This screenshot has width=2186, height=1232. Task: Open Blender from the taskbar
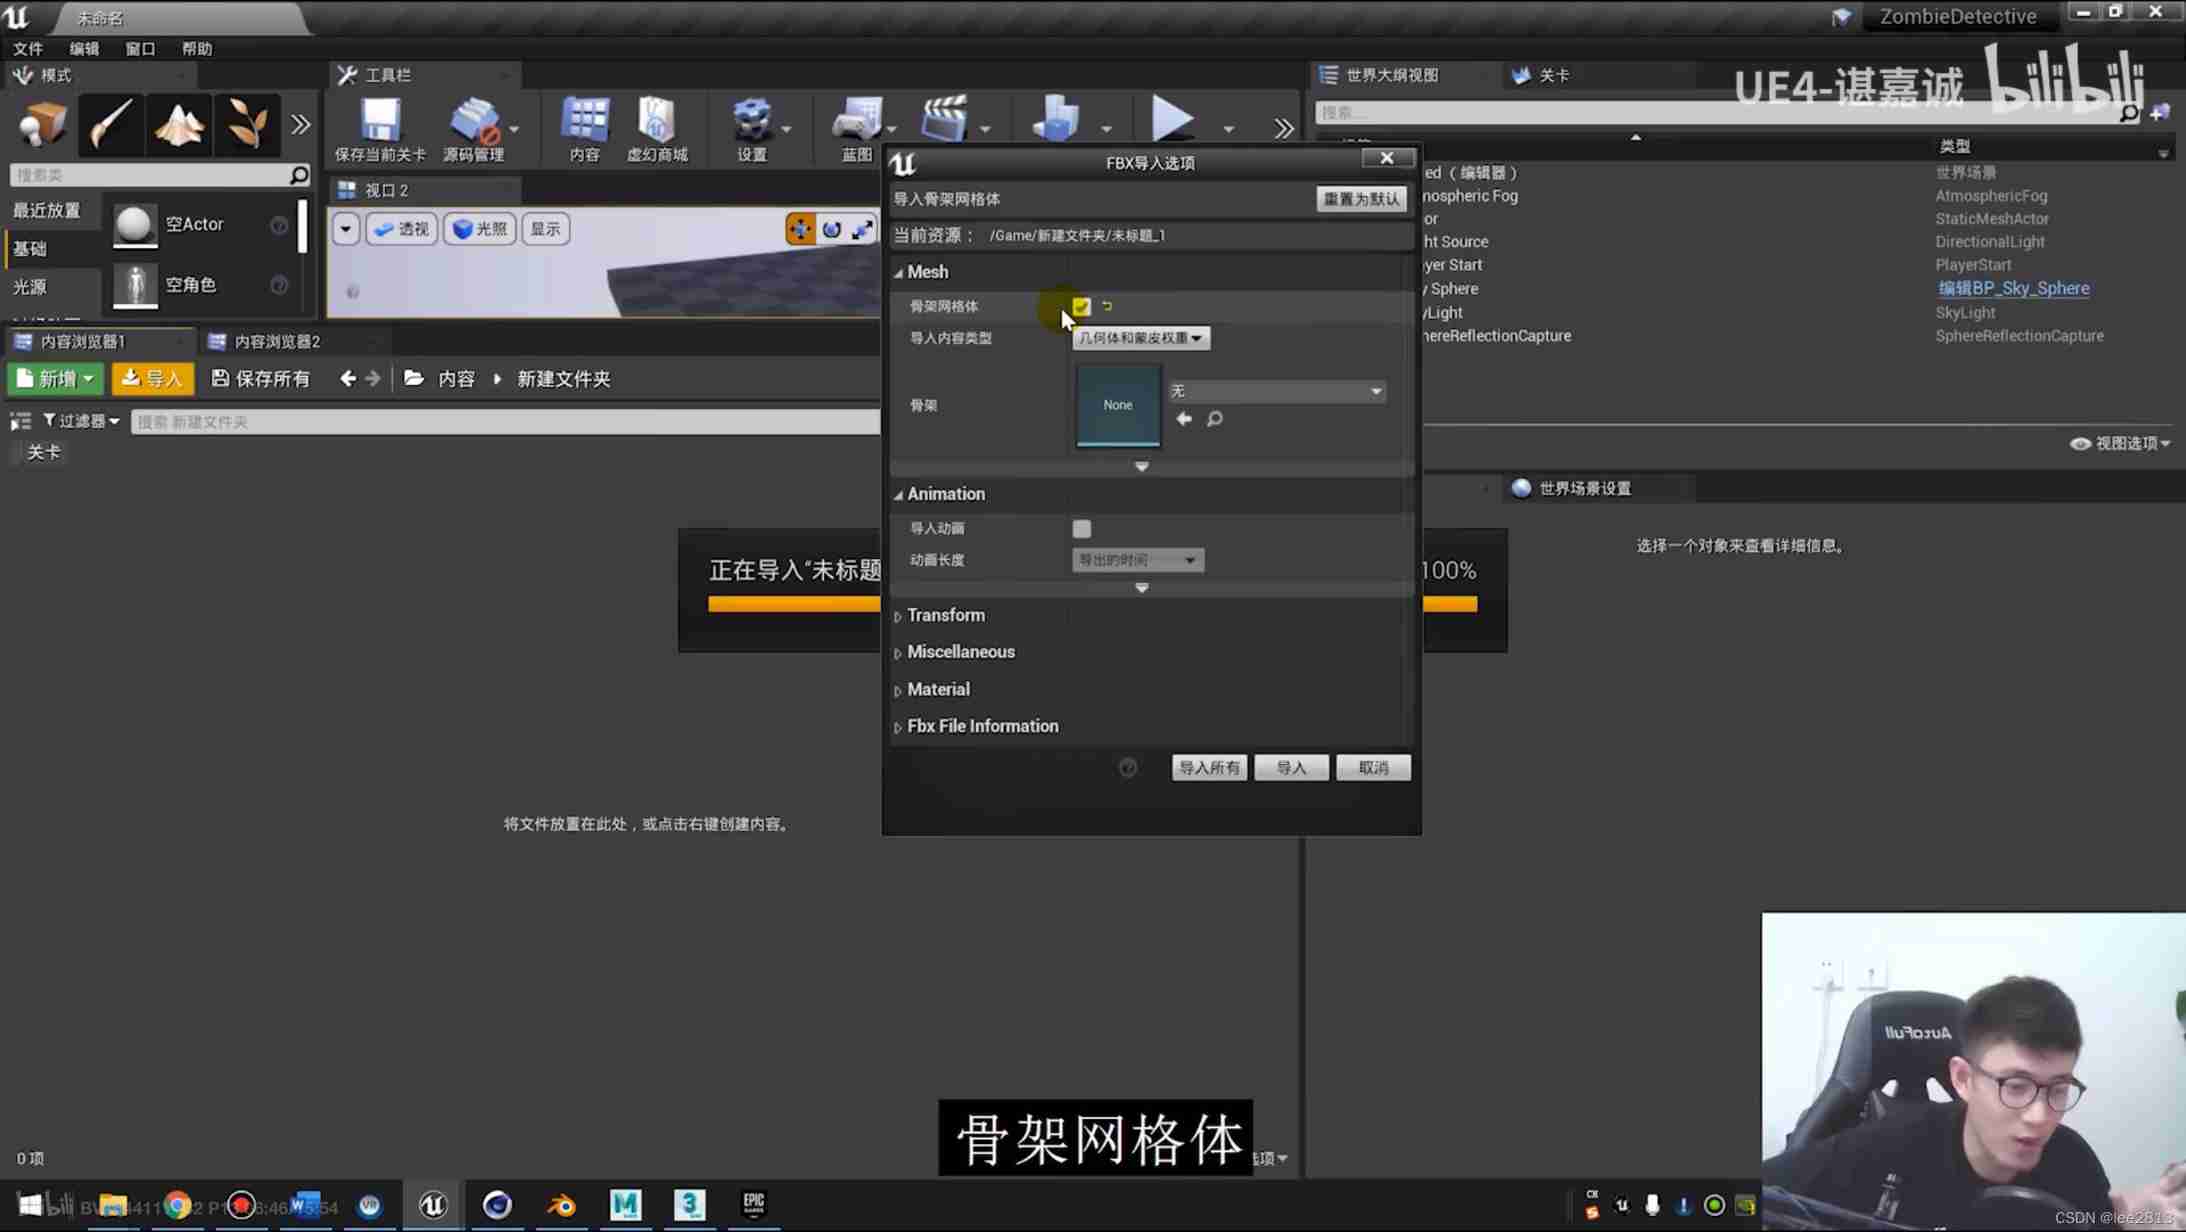[x=561, y=1205]
